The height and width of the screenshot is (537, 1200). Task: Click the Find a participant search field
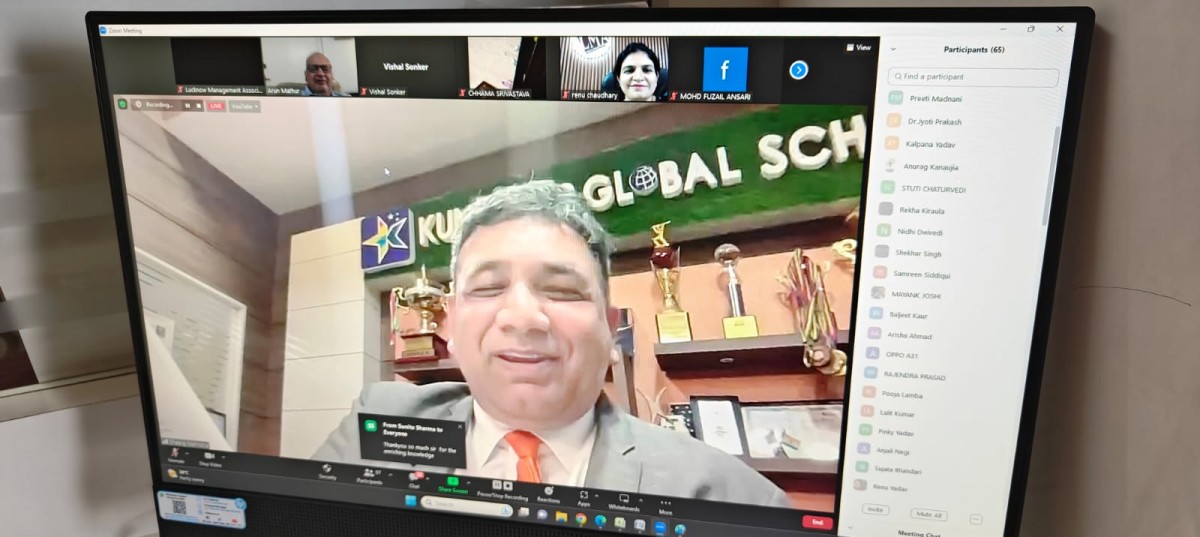(x=973, y=76)
